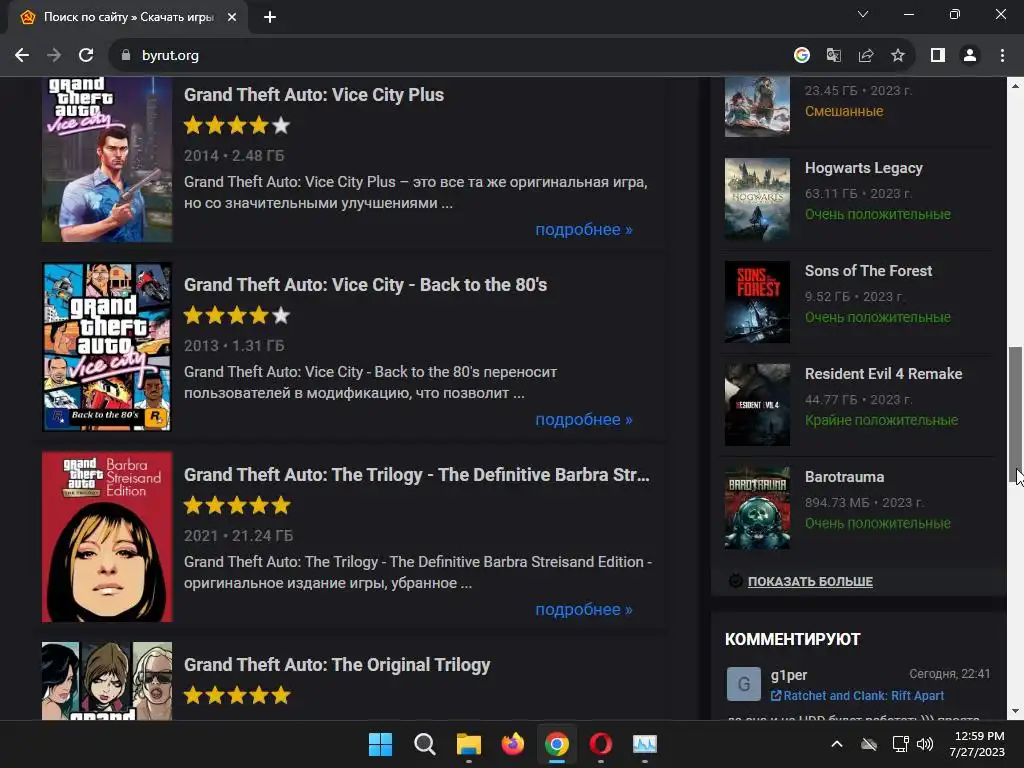Open Resident Evil 4 Remake sidebar link
The width and height of the screenshot is (1024, 768).
pyautogui.click(x=883, y=374)
